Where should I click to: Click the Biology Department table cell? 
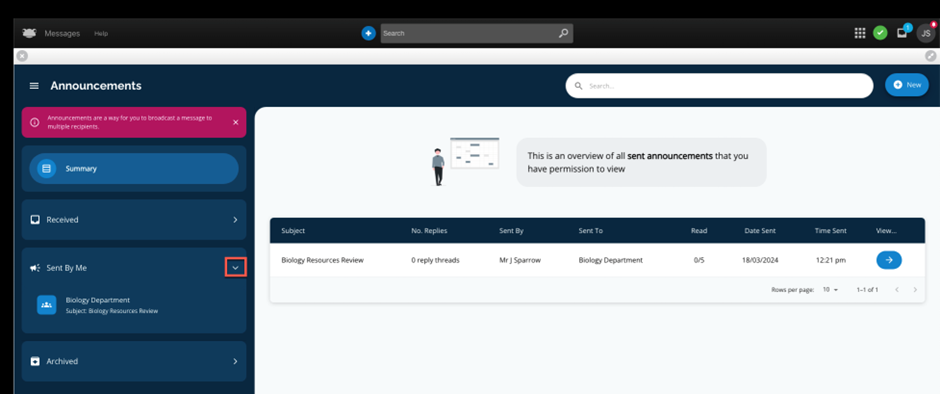(610, 260)
